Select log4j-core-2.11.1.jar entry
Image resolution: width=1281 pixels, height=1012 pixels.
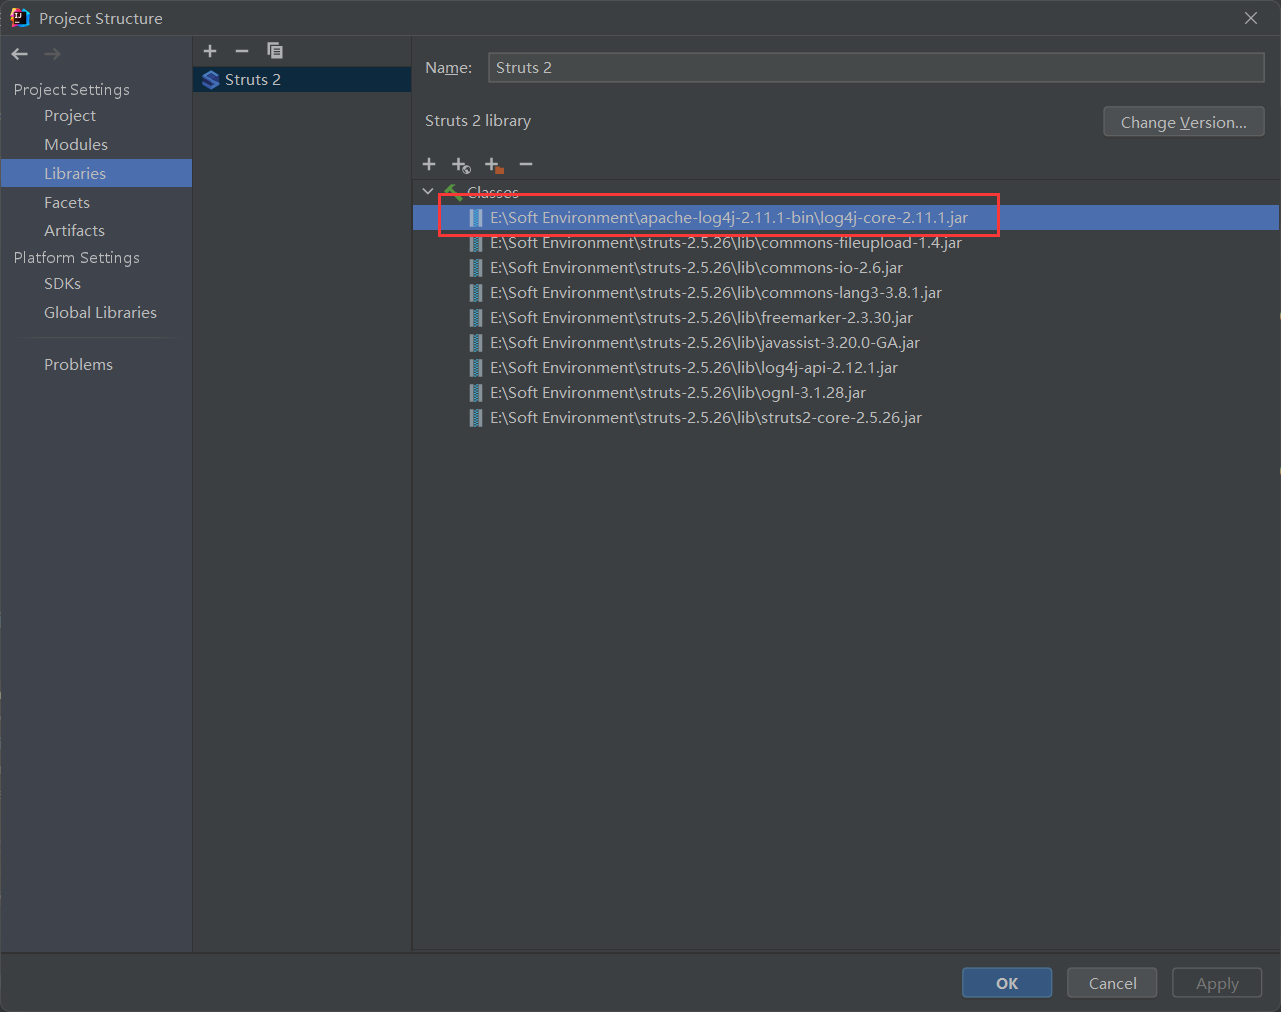[846, 218]
